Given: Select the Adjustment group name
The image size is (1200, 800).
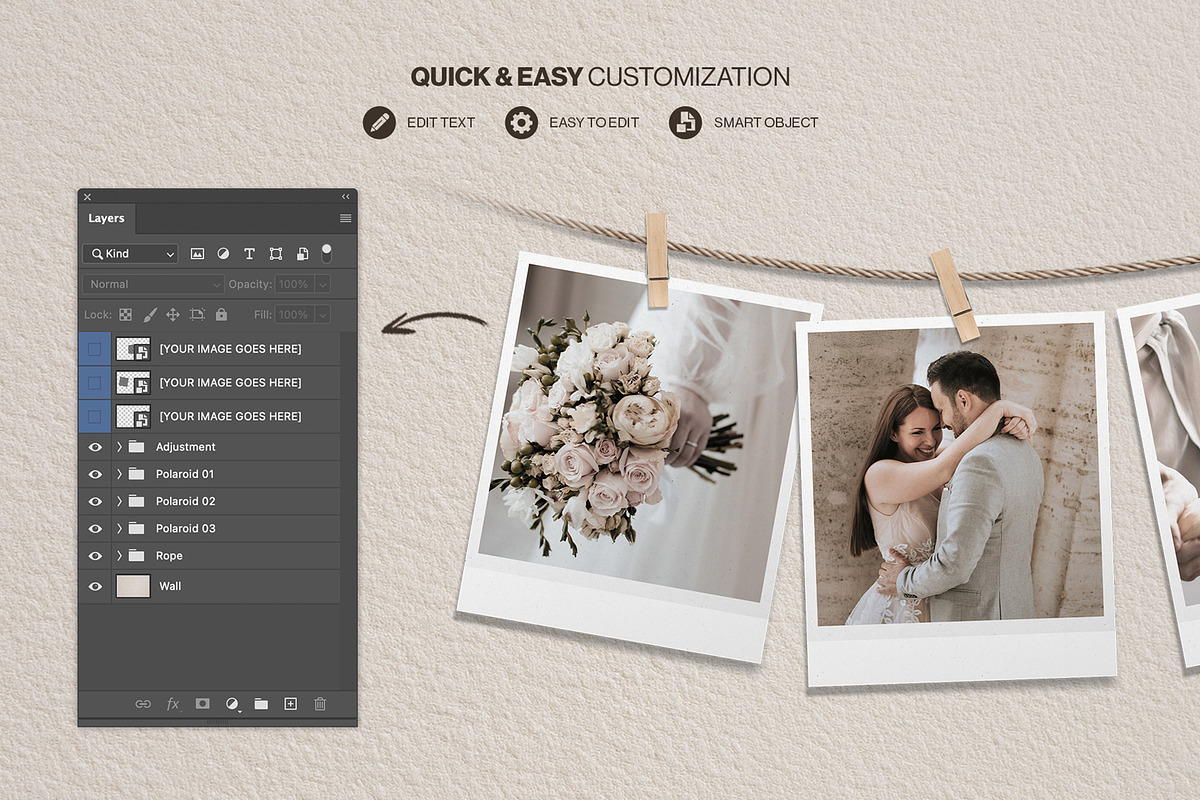Looking at the screenshot, I should tap(186, 447).
